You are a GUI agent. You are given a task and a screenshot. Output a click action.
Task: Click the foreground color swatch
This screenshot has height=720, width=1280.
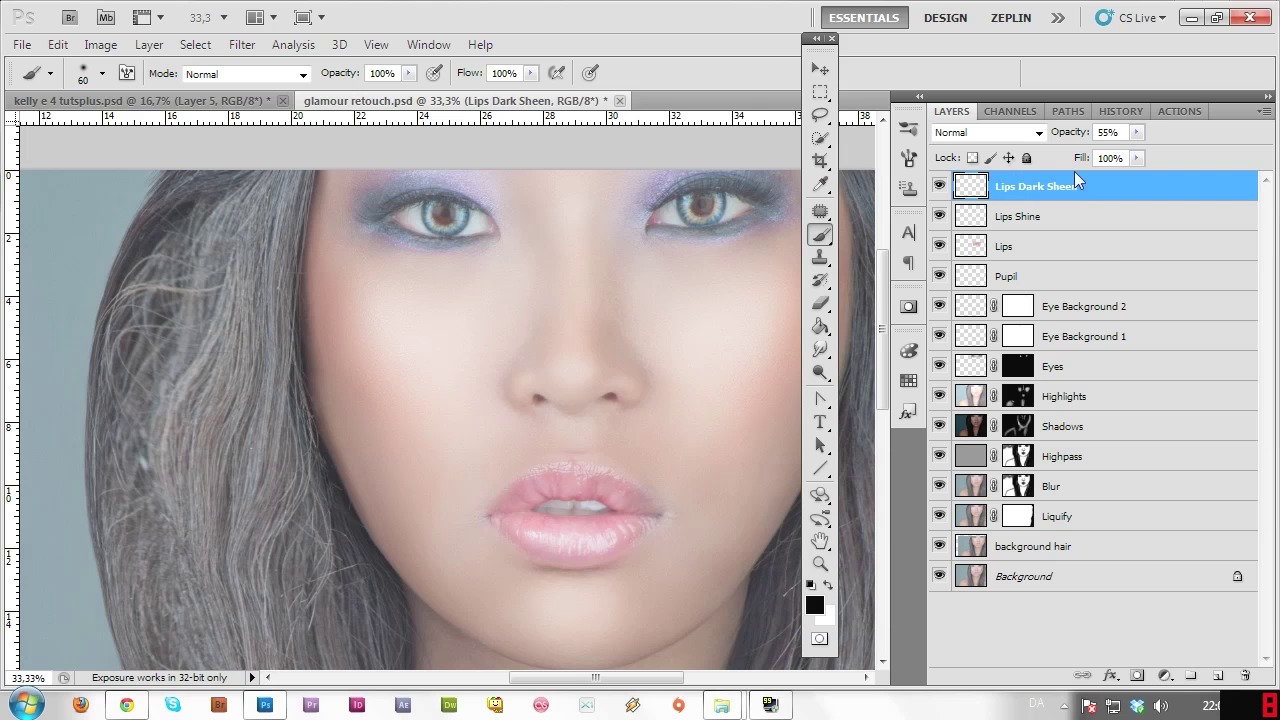coord(814,605)
